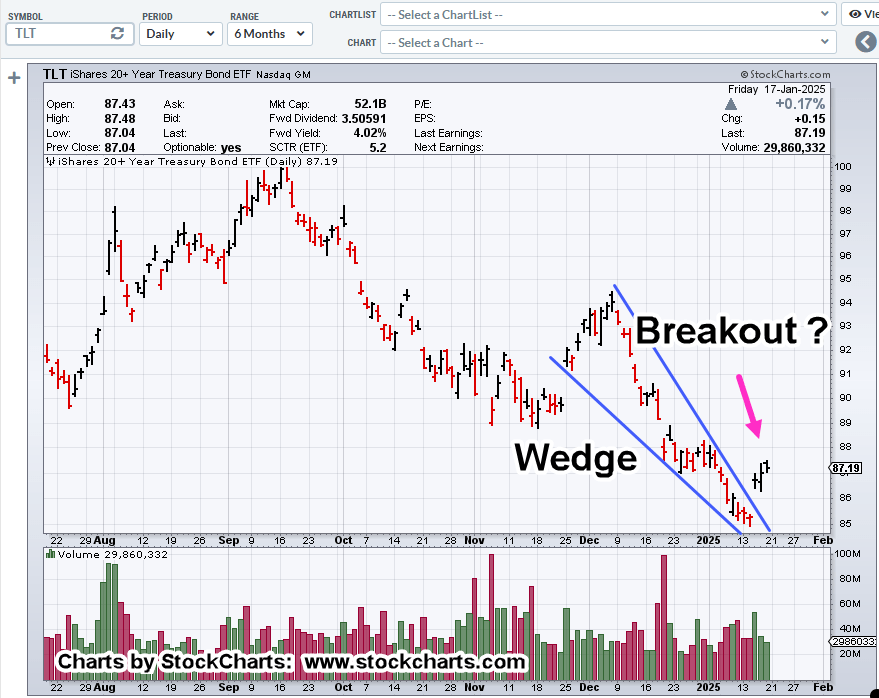Expand the Select a ChartList dropdown

tap(608, 14)
